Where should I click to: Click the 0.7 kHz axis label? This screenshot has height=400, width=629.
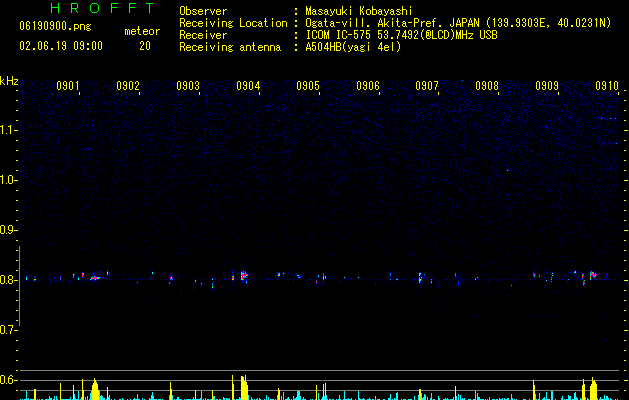click(8, 330)
